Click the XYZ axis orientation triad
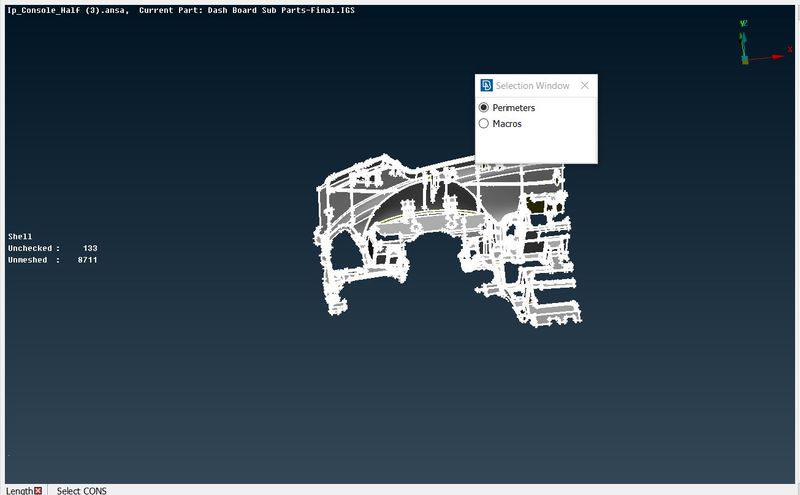 [765, 43]
